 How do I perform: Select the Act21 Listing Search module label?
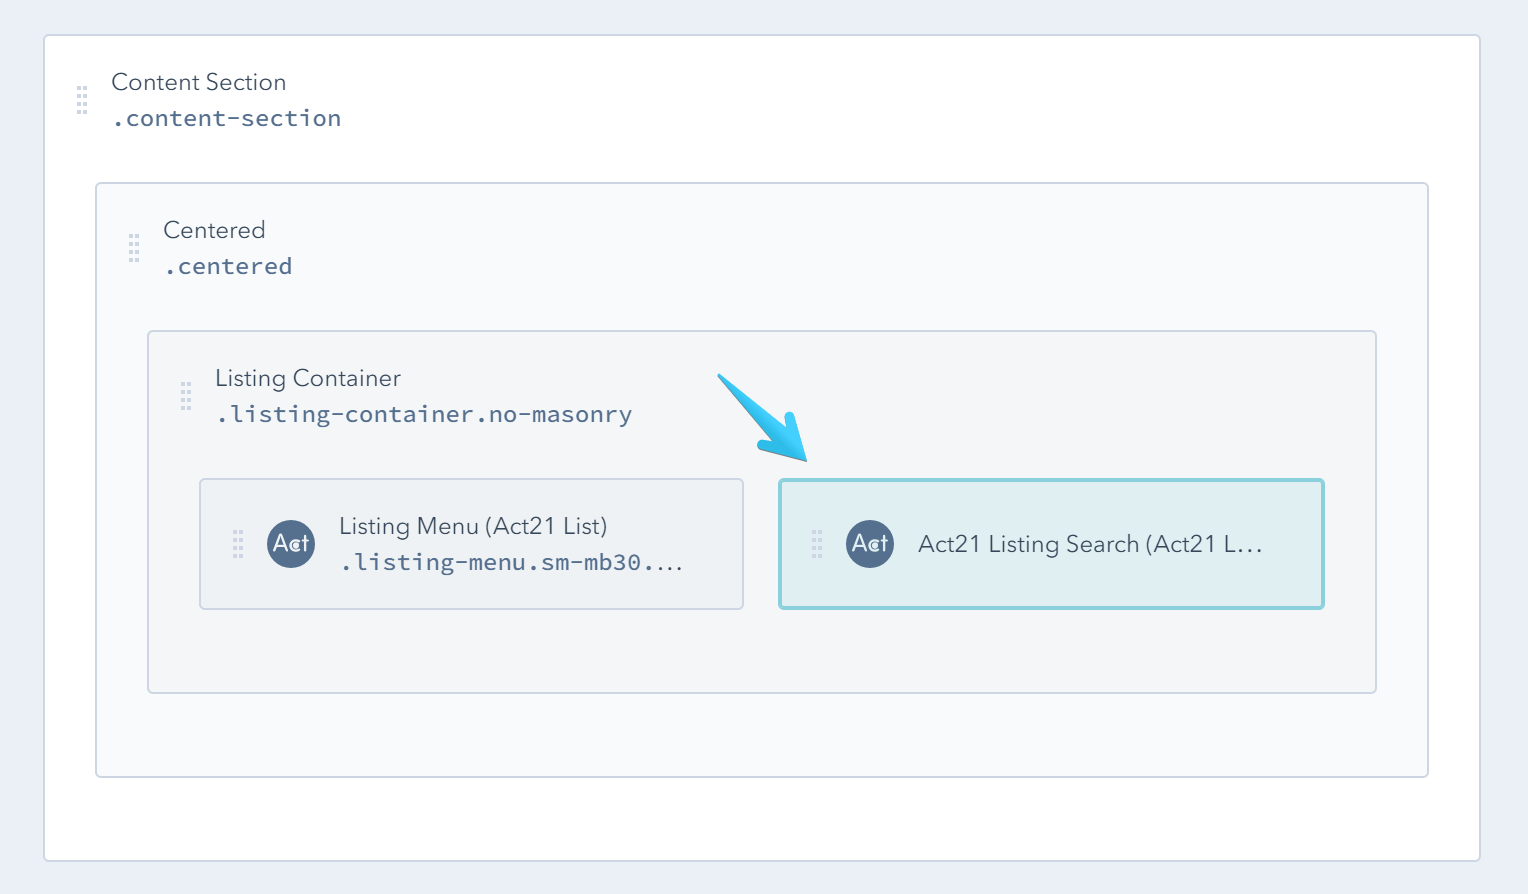tap(1090, 544)
